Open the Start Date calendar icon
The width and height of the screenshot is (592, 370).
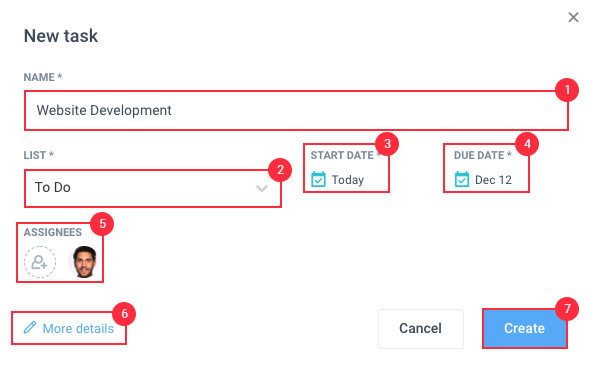318,179
